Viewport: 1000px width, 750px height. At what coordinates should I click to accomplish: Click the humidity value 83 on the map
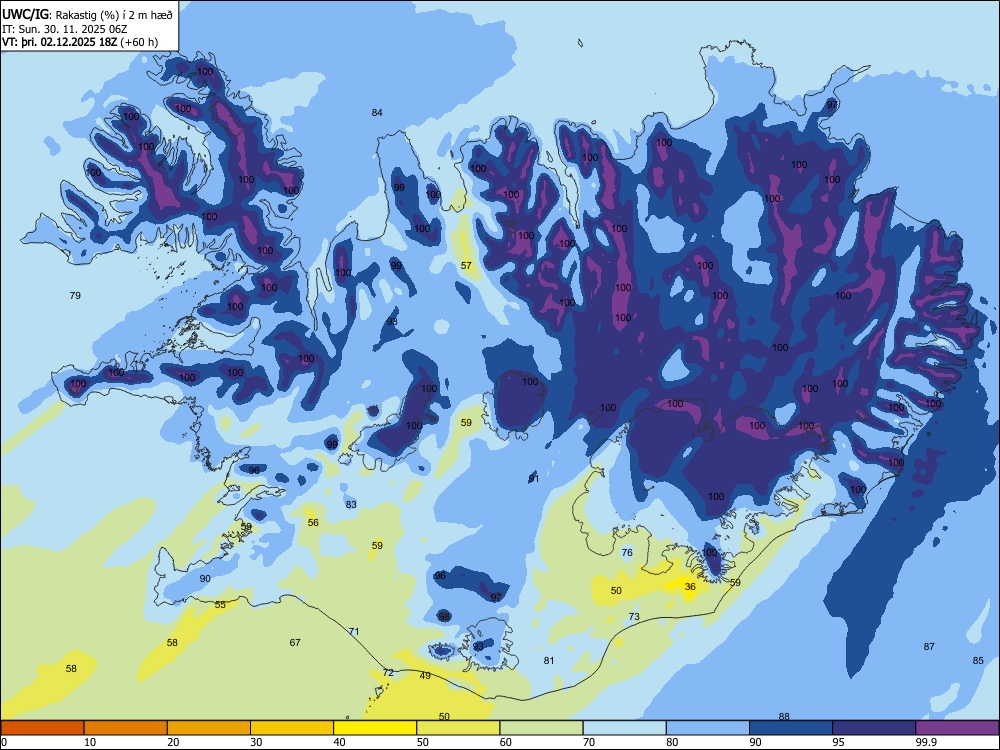point(351,504)
